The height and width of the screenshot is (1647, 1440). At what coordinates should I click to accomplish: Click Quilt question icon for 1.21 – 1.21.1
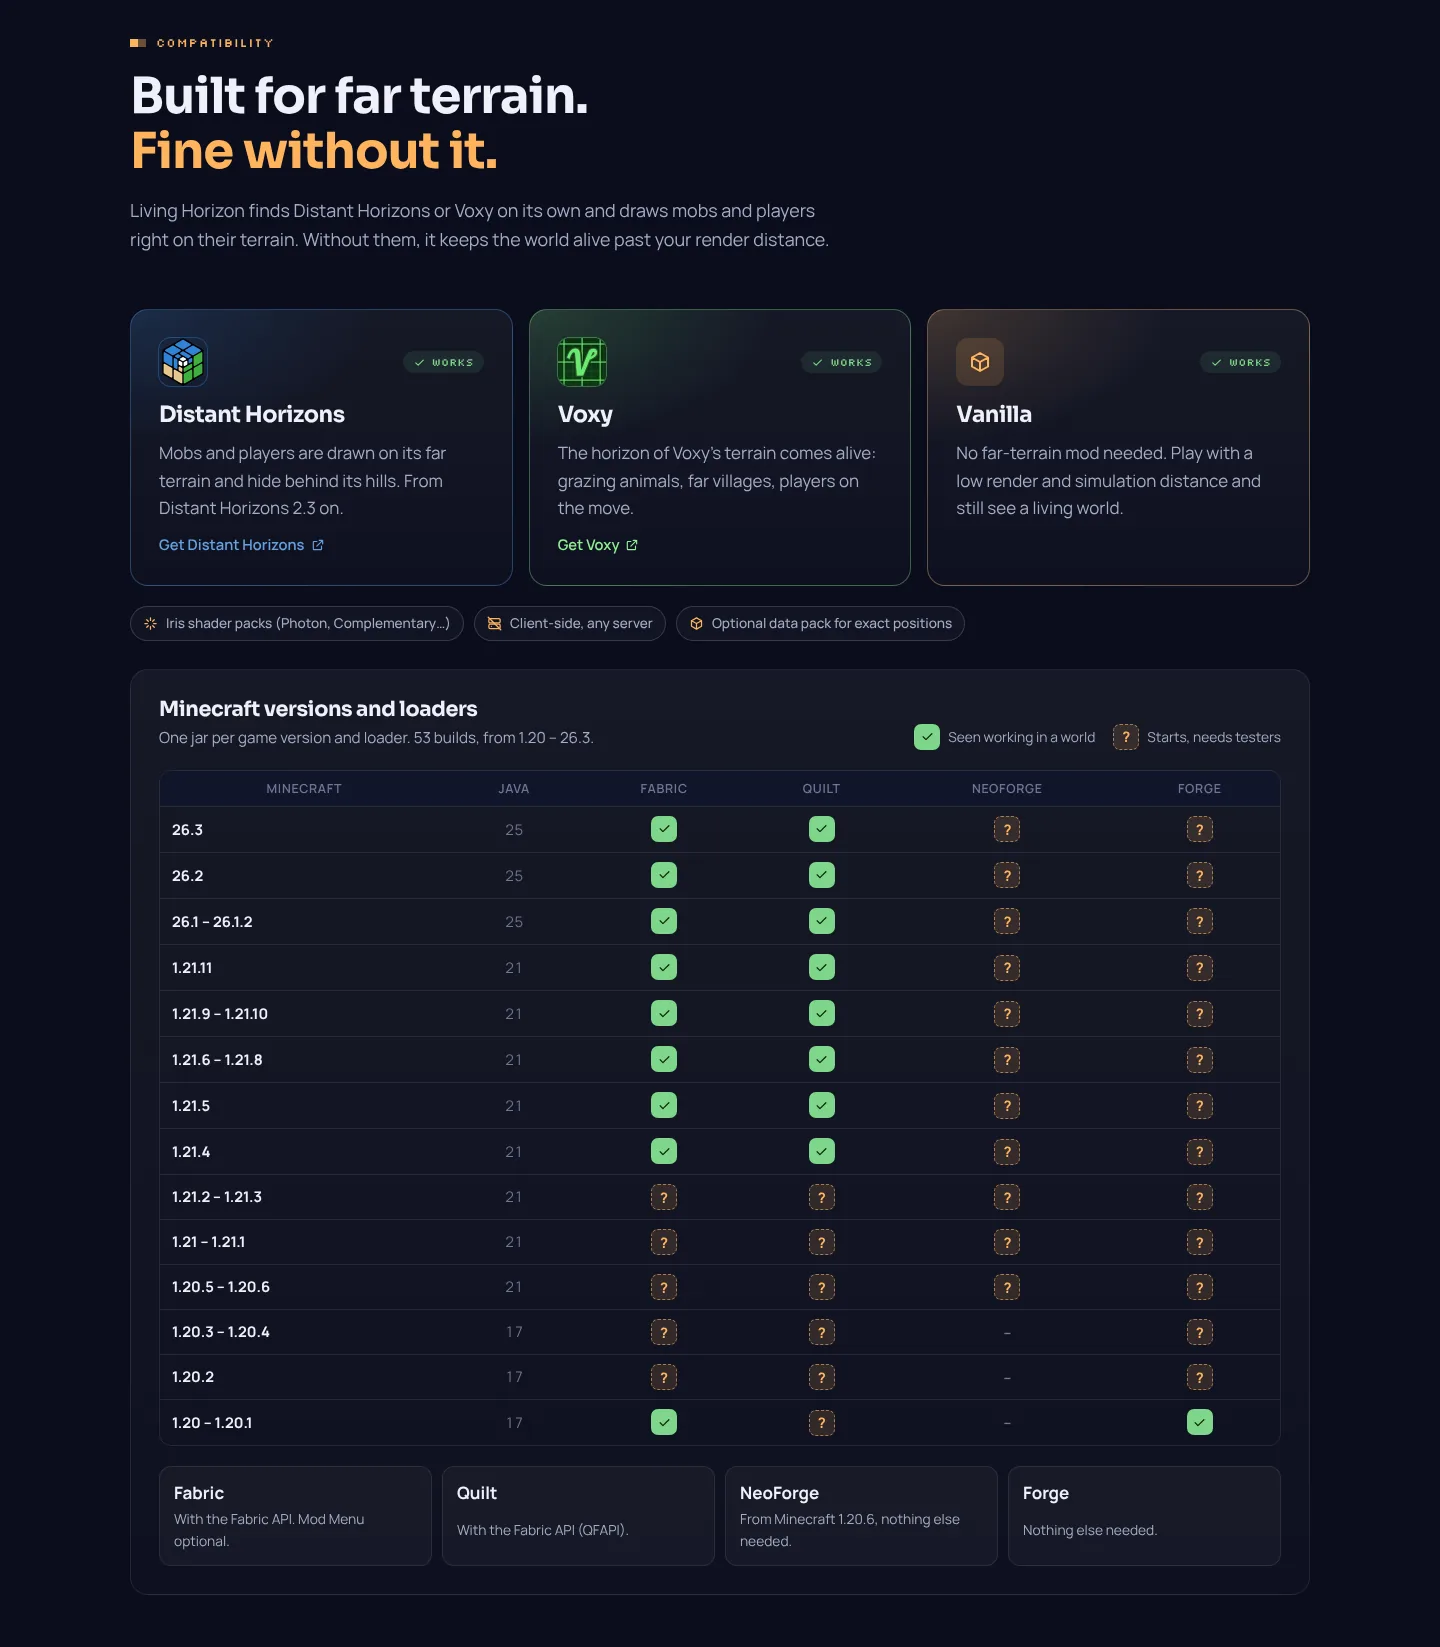tap(822, 1242)
